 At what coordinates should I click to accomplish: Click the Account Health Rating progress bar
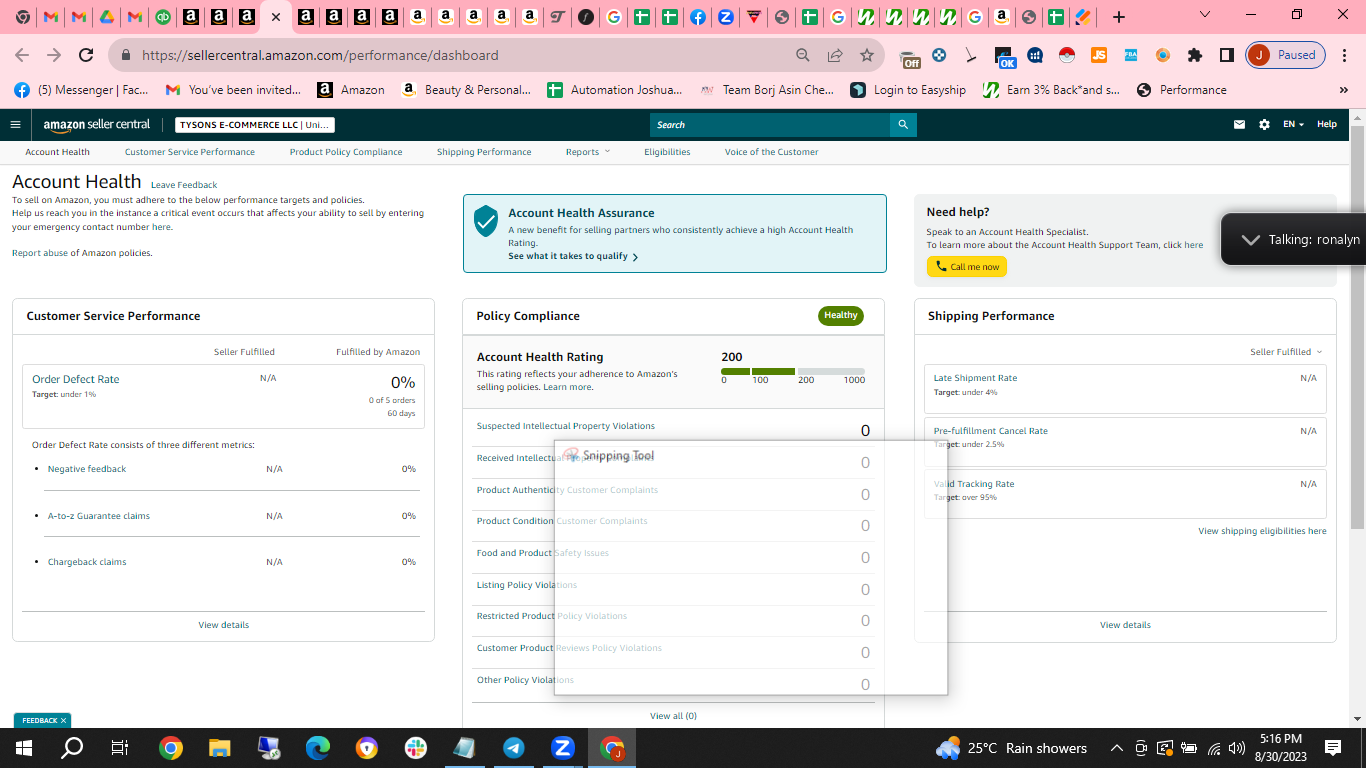(793, 371)
